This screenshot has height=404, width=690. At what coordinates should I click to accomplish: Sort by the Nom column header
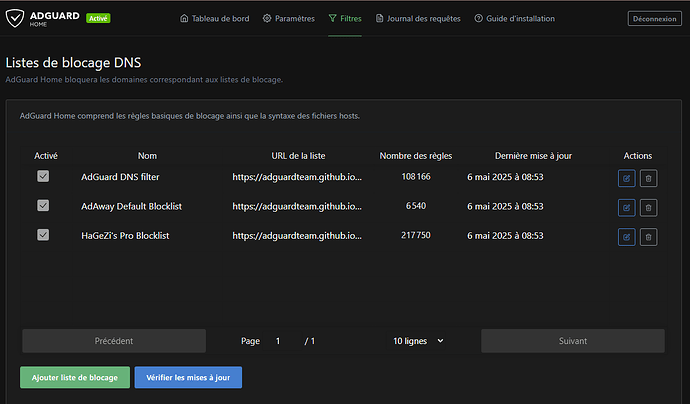(147, 156)
